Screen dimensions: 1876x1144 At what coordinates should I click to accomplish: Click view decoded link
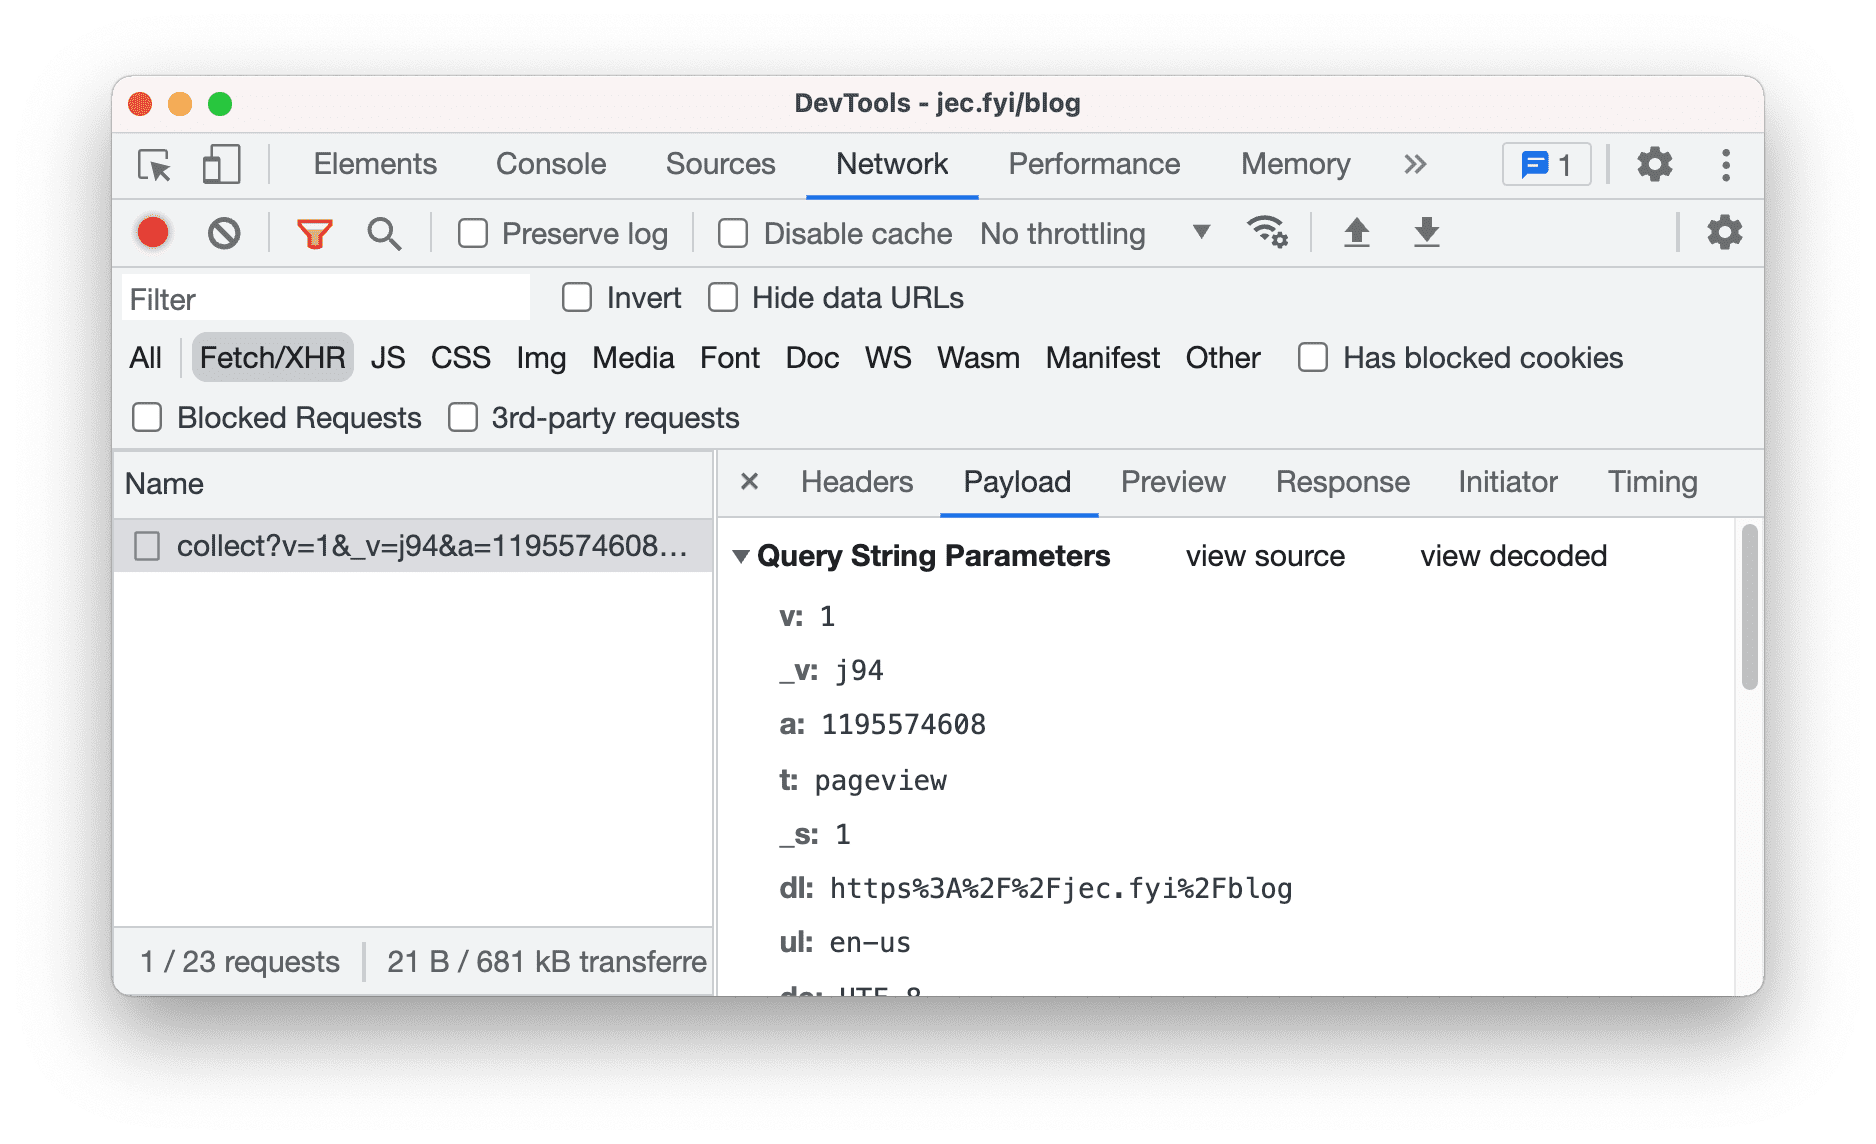point(1512,556)
